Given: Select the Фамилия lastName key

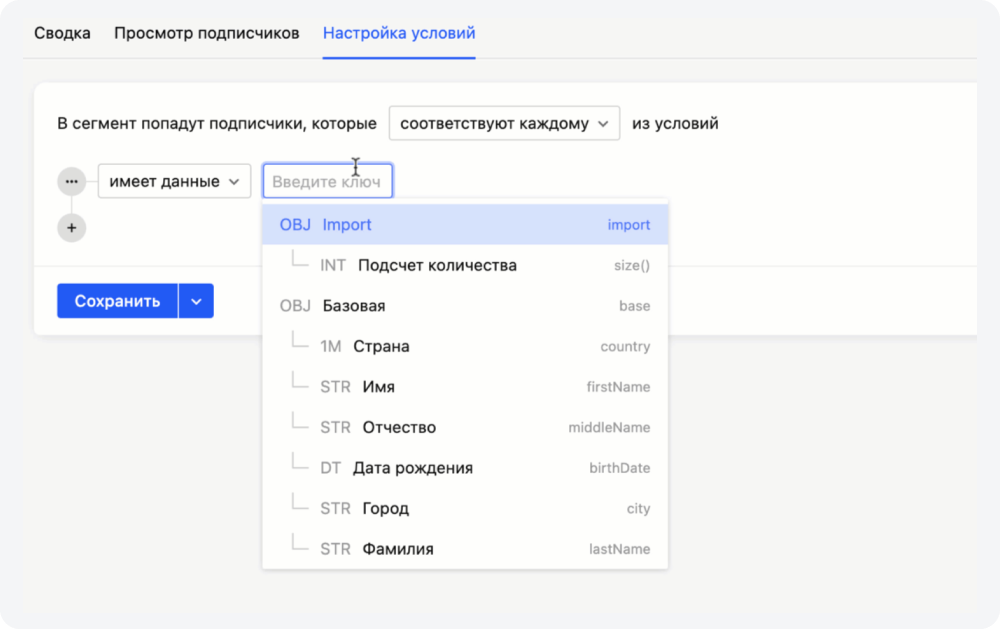Looking at the screenshot, I should [x=397, y=549].
